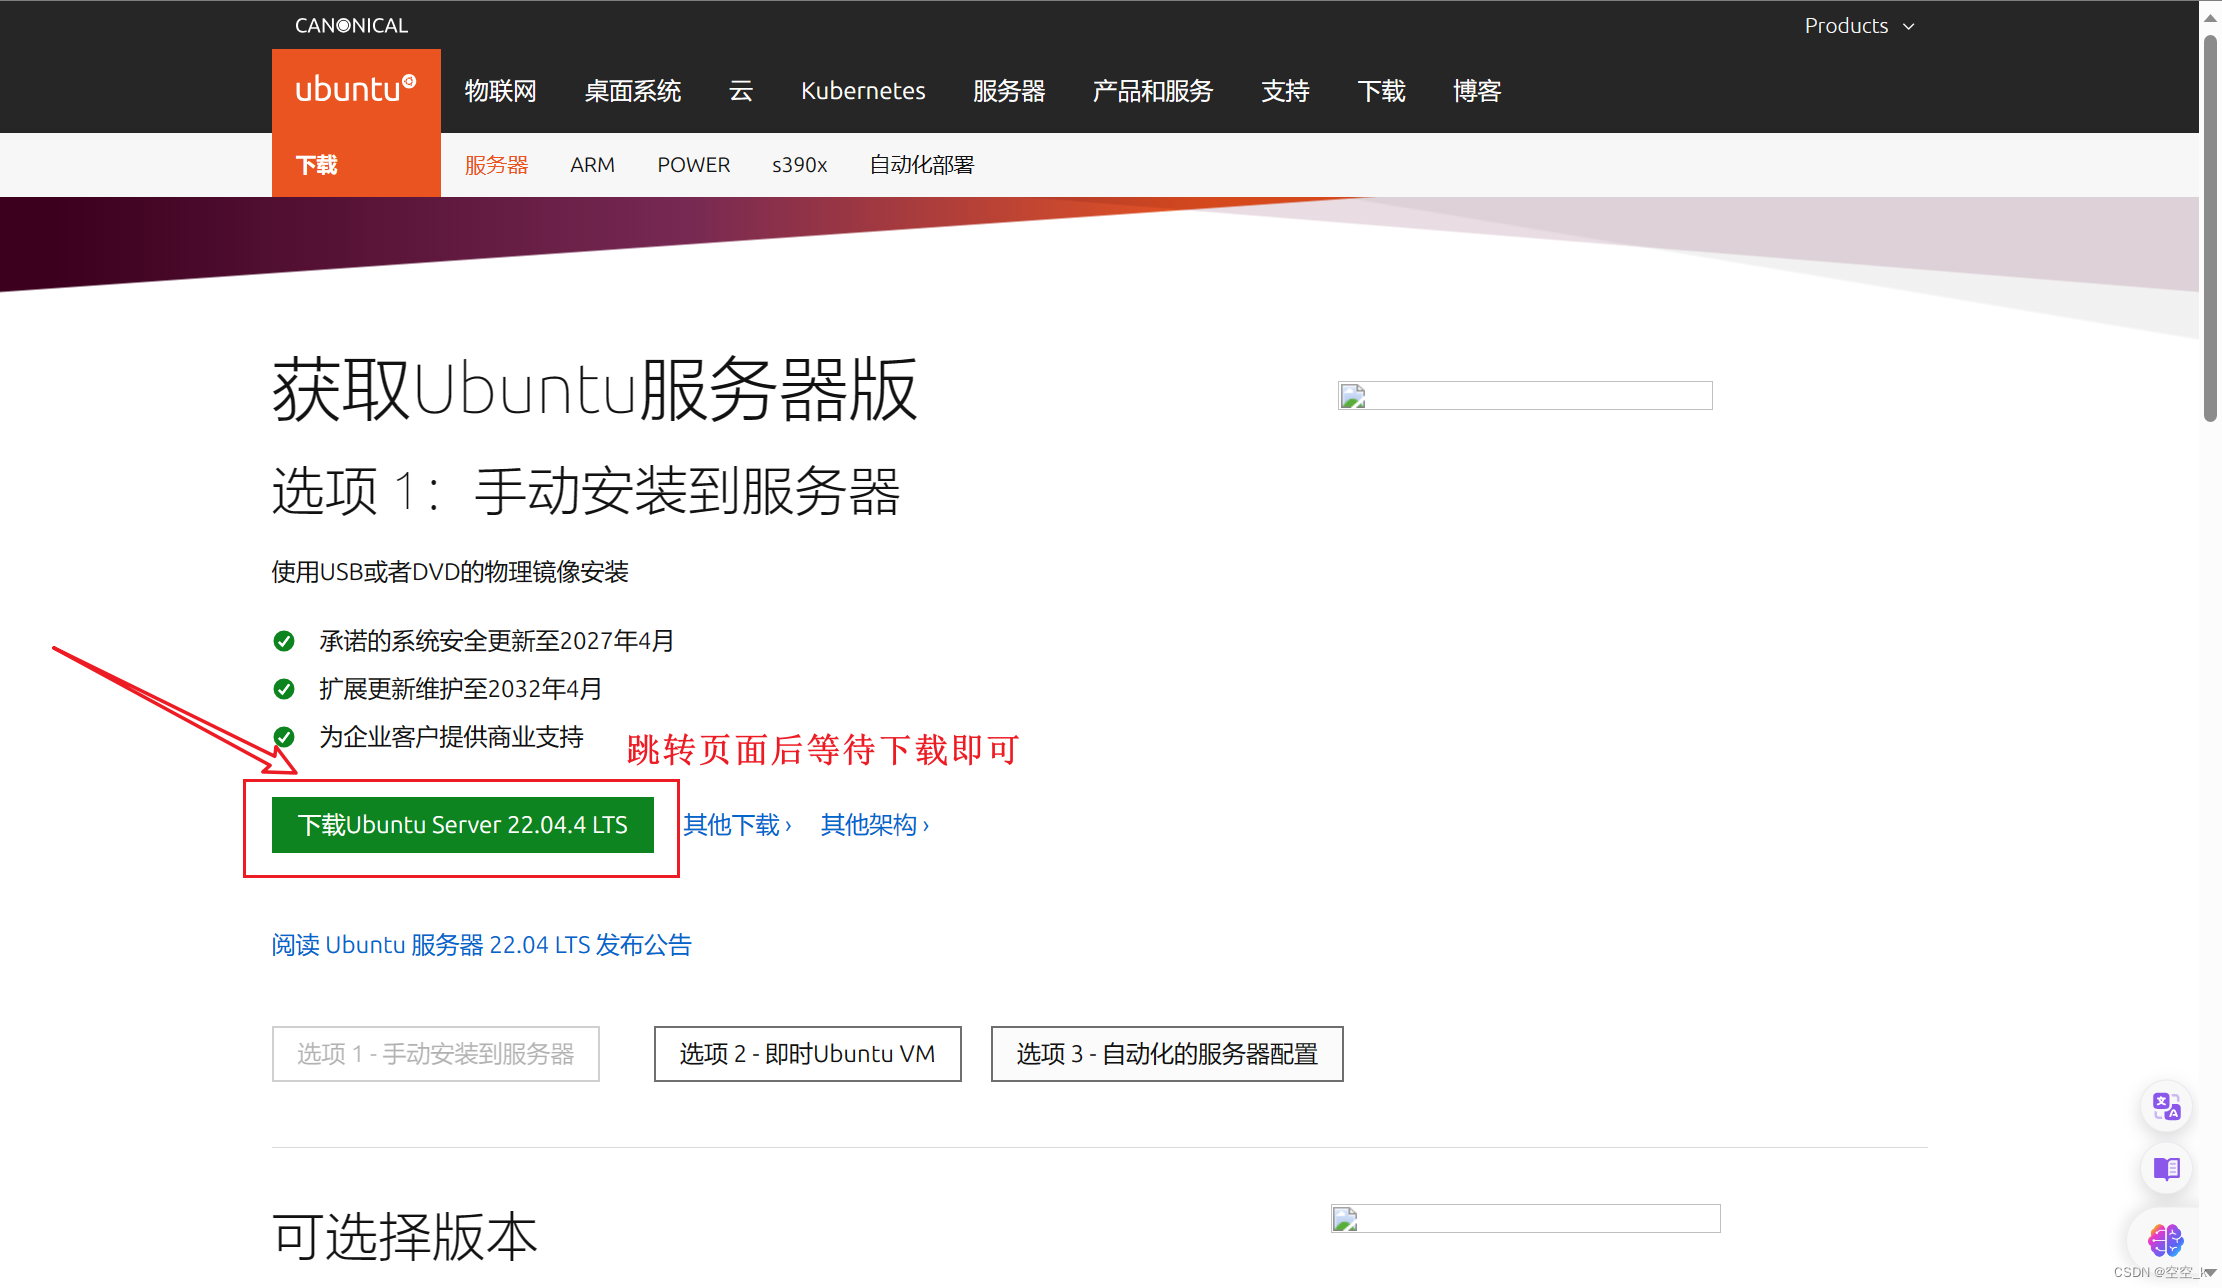Click the reading mode book icon
The height and width of the screenshot is (1288, 2222).
click(2166, 1169)
